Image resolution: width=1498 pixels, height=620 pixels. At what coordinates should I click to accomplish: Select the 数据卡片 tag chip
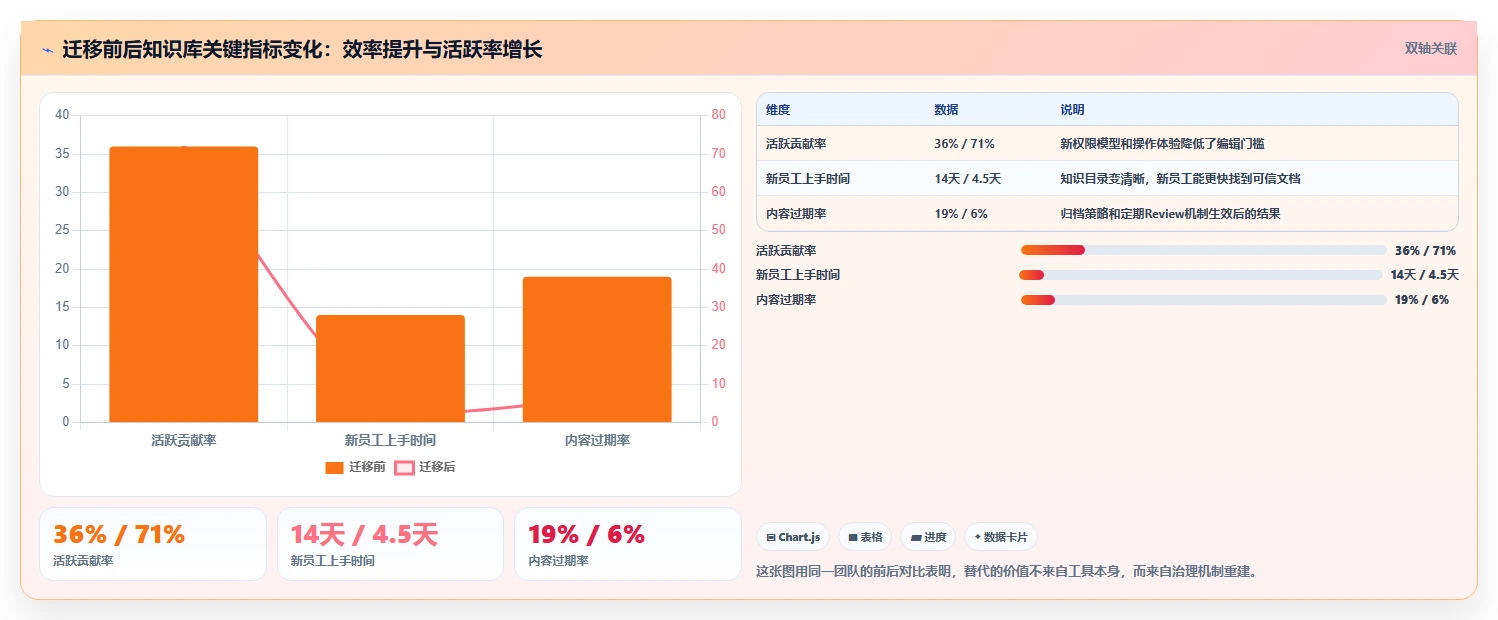(1001, 537)
